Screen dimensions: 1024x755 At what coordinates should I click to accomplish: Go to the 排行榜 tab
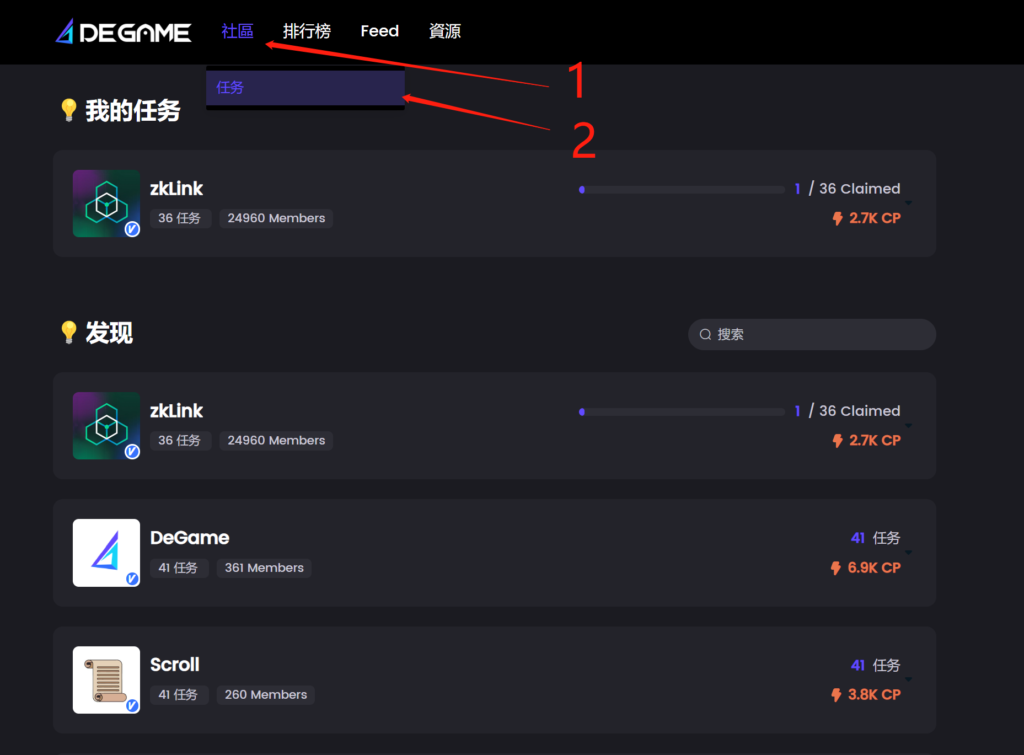point(307,31)
